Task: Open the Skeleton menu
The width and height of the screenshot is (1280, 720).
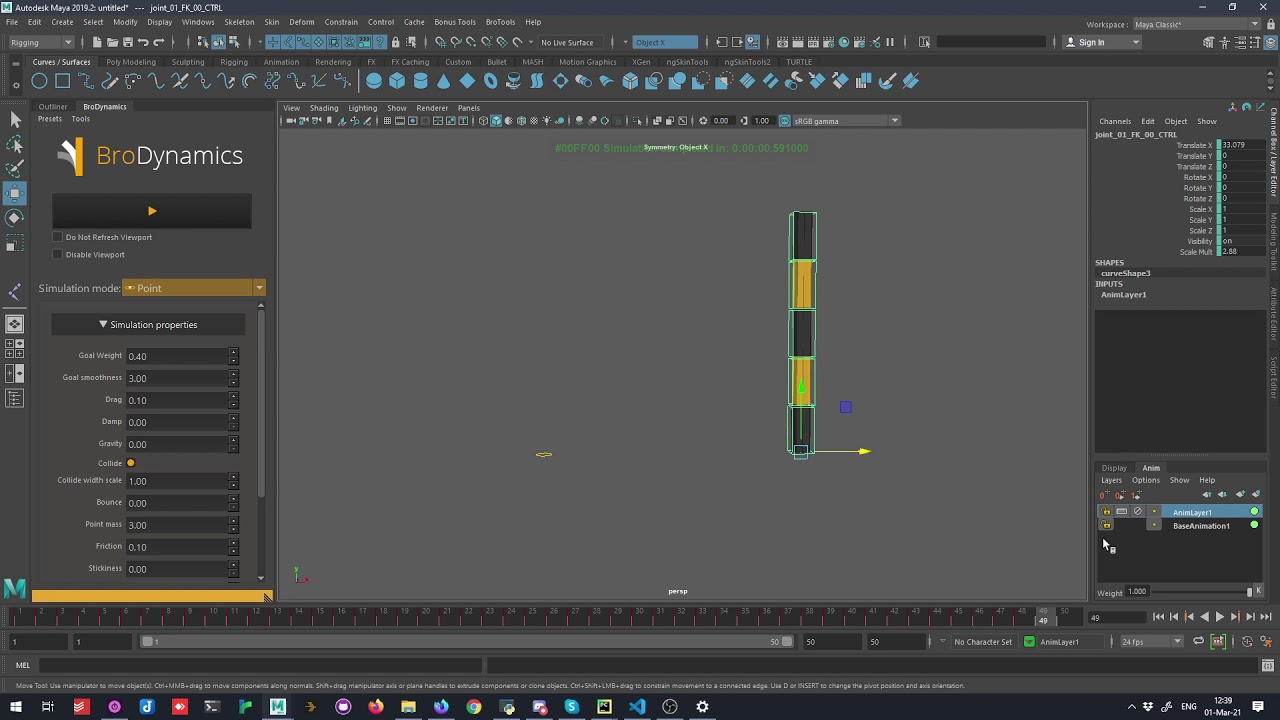Action: click(x=239, y=22)
